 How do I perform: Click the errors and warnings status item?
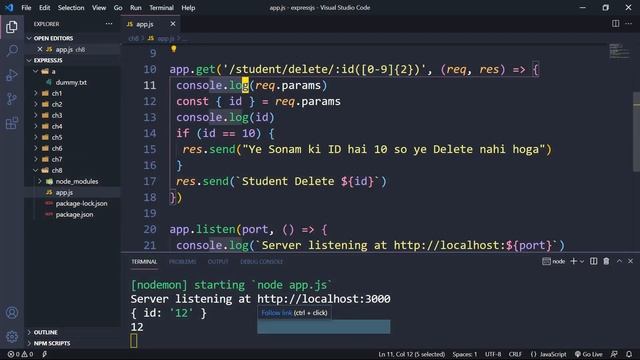(x=20, y=354)
